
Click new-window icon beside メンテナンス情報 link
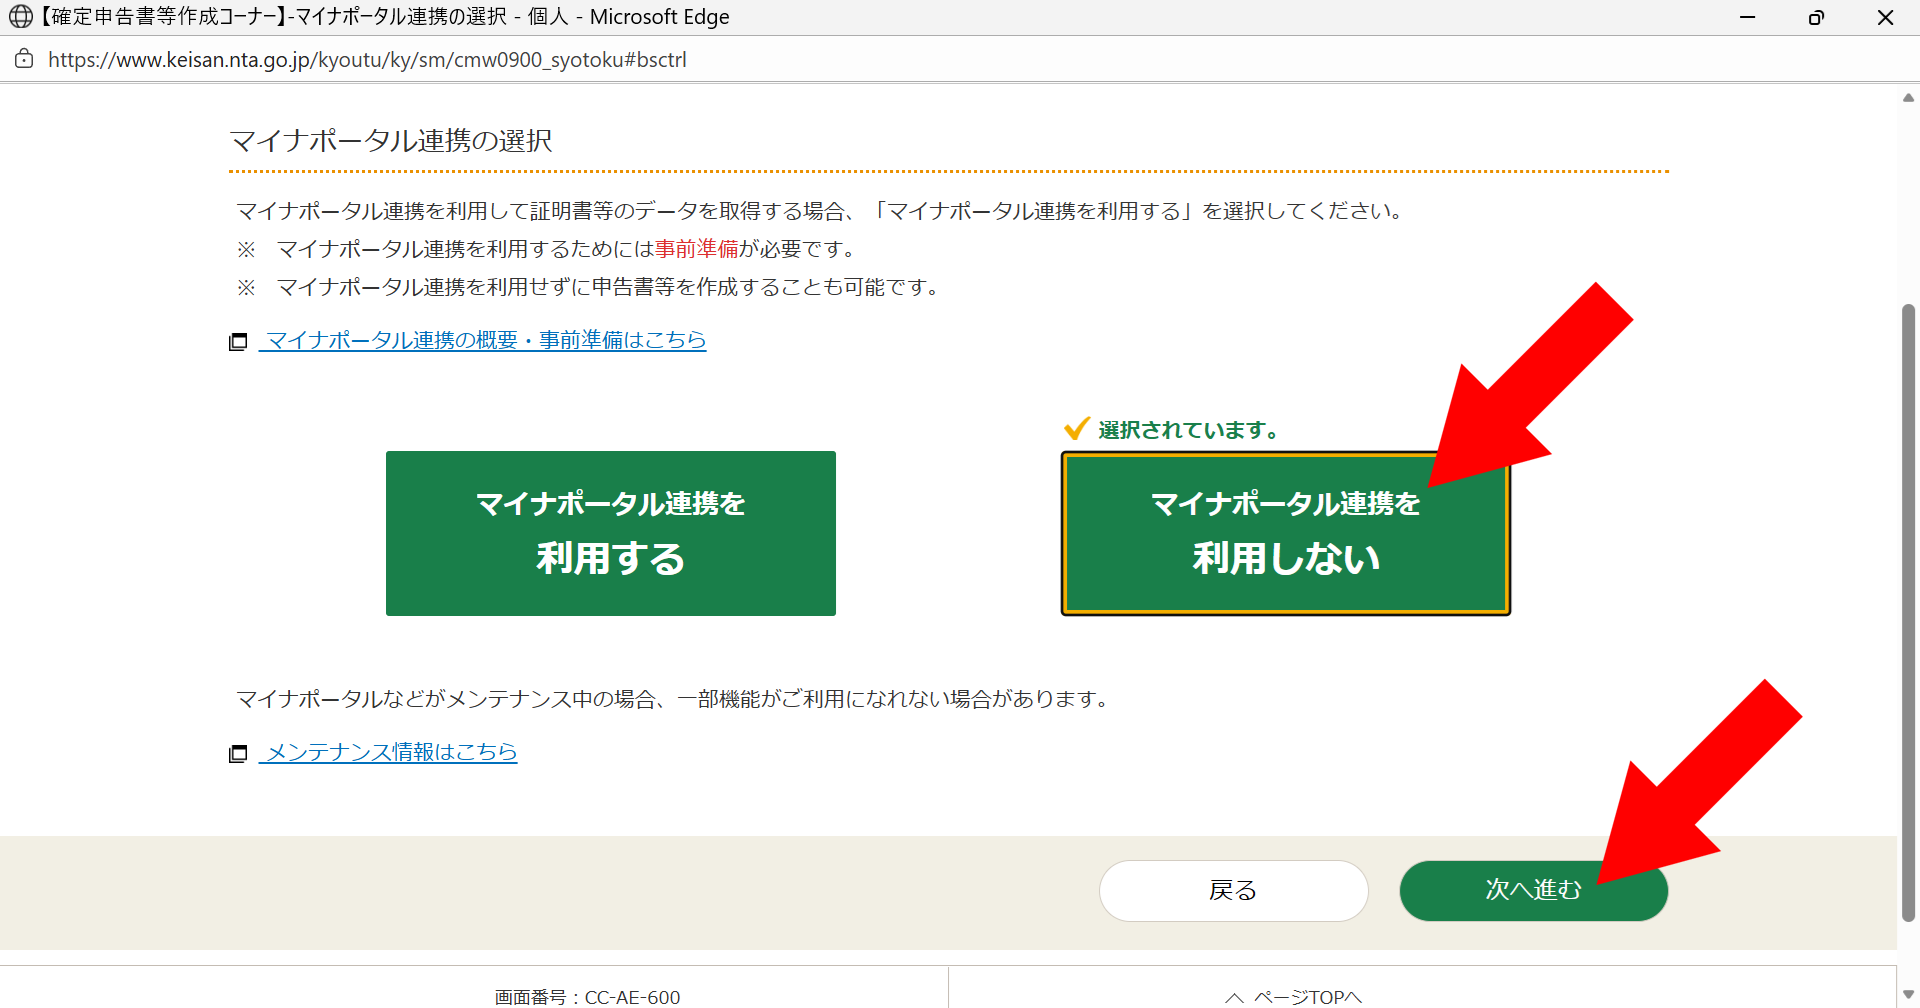pos(238,754)
